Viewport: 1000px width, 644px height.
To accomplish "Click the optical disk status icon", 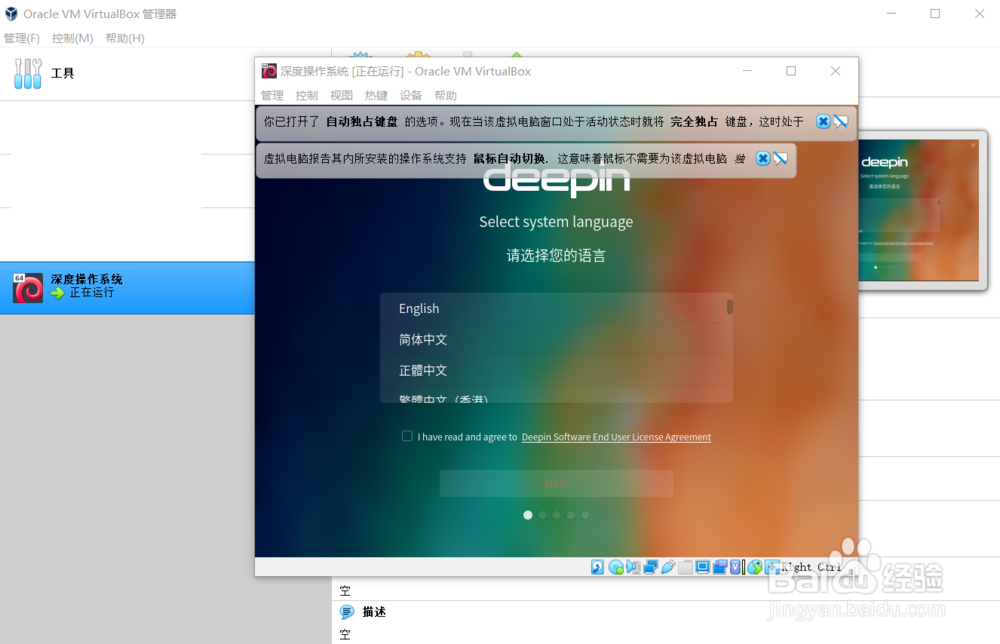I will [x=616, y=567].
